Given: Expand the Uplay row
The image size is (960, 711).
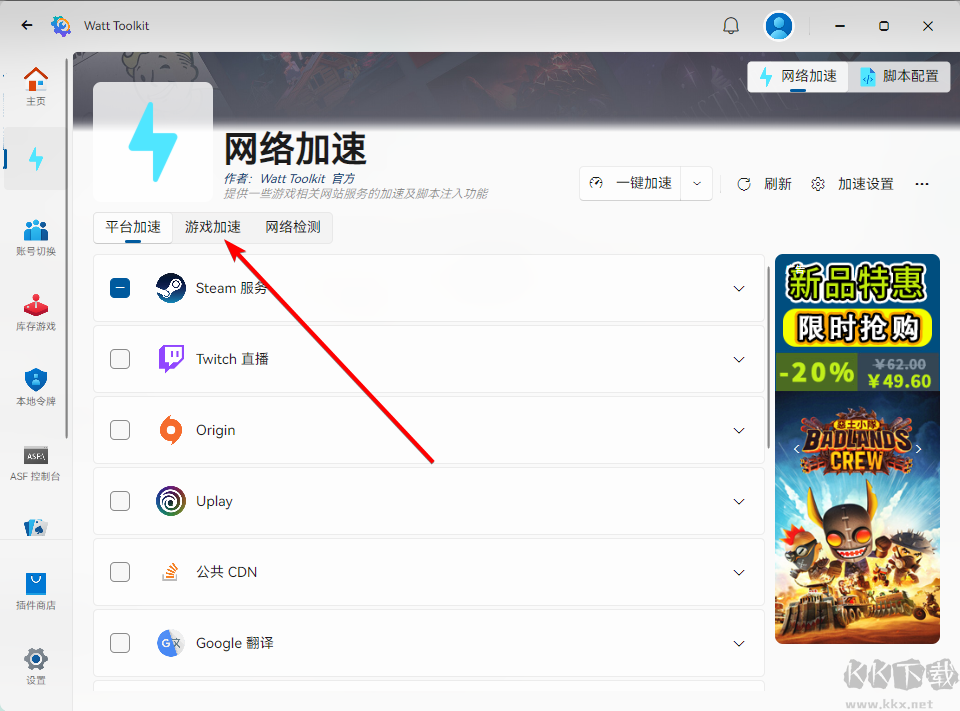Looking at the screenshot, I should [x=739, y=502].
